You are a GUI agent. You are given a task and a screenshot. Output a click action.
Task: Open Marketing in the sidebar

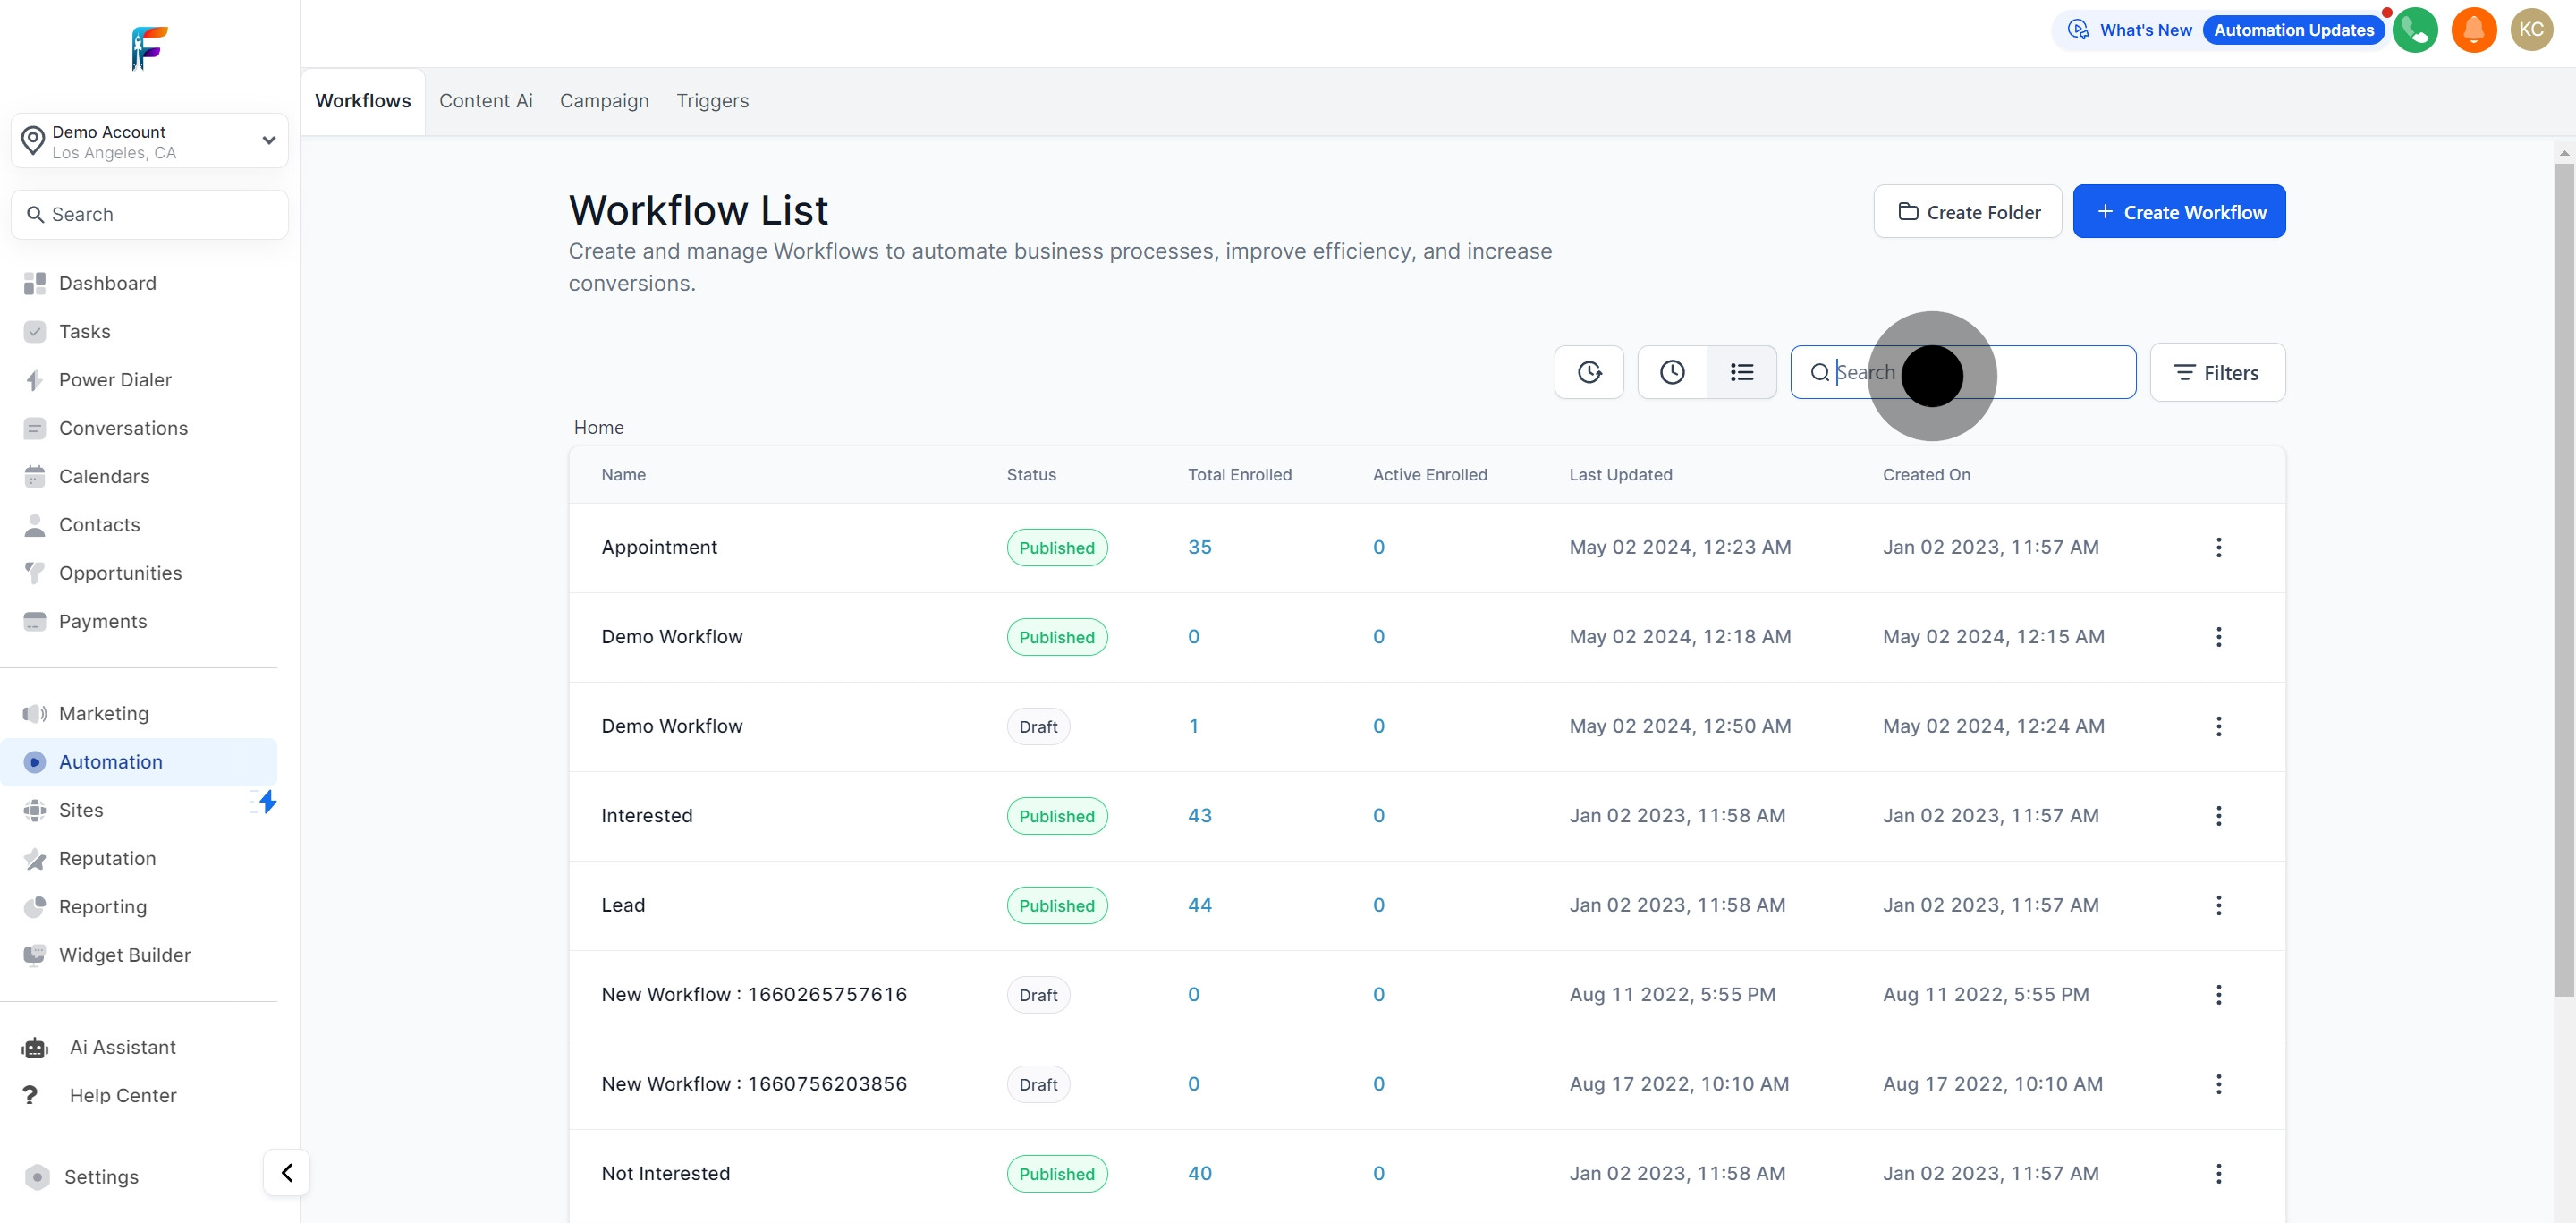[x=103, y=713]
